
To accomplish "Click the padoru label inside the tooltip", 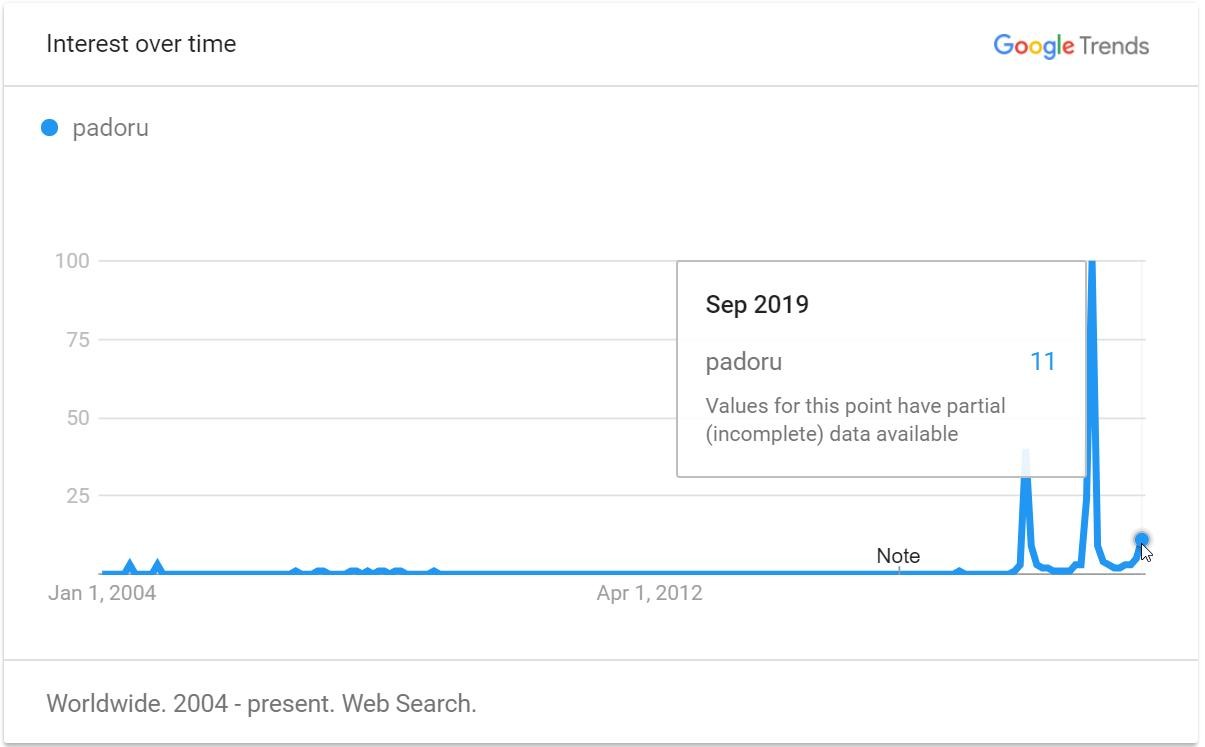I will pos(744,362).
